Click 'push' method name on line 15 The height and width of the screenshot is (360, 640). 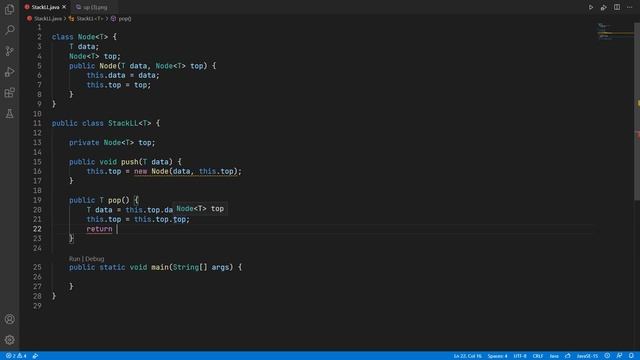(x=129, y=162)
